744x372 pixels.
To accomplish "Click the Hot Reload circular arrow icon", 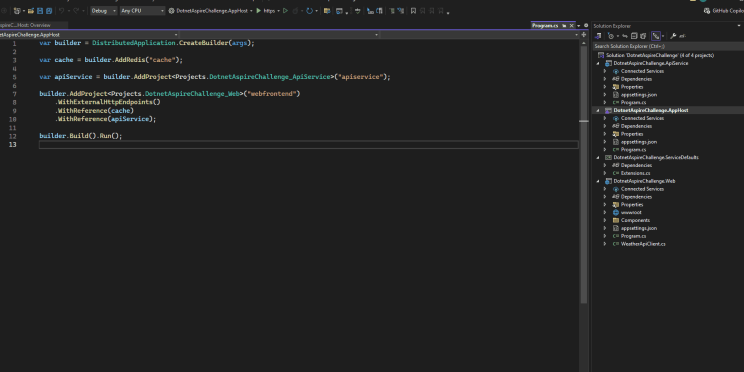I will (x=309, y=11).
